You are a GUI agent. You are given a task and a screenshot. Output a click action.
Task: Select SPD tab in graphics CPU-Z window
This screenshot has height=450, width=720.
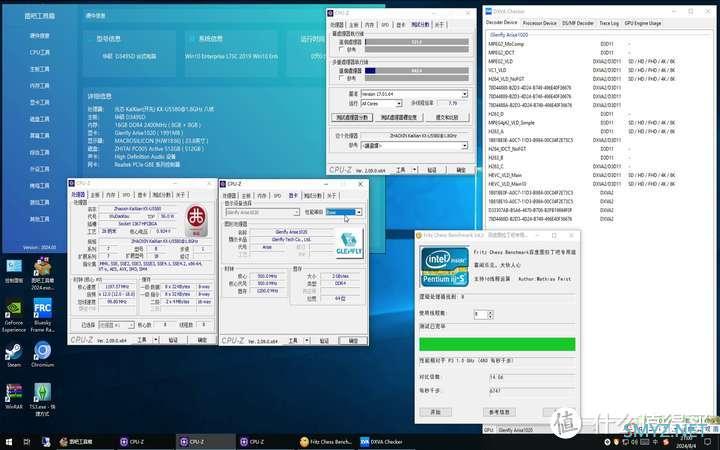pos(277,196)
